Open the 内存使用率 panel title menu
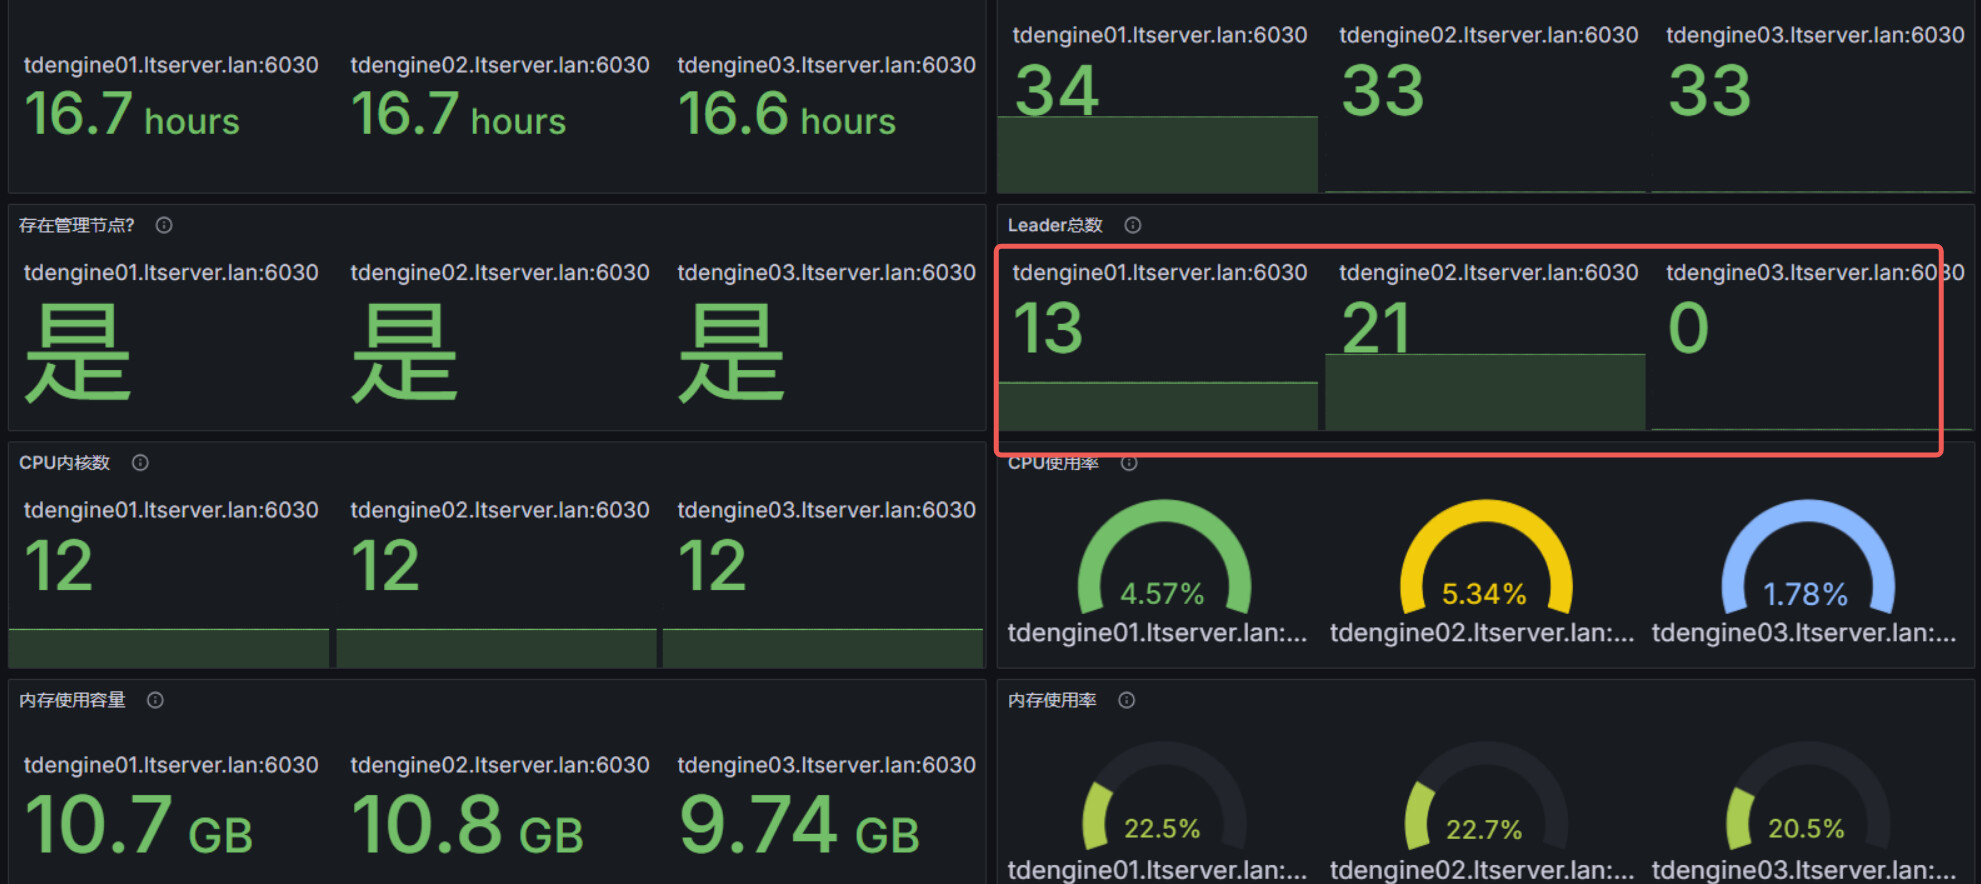Image resolution: width=1981 pixels, height=884 pixels. tap(1051, 700)
